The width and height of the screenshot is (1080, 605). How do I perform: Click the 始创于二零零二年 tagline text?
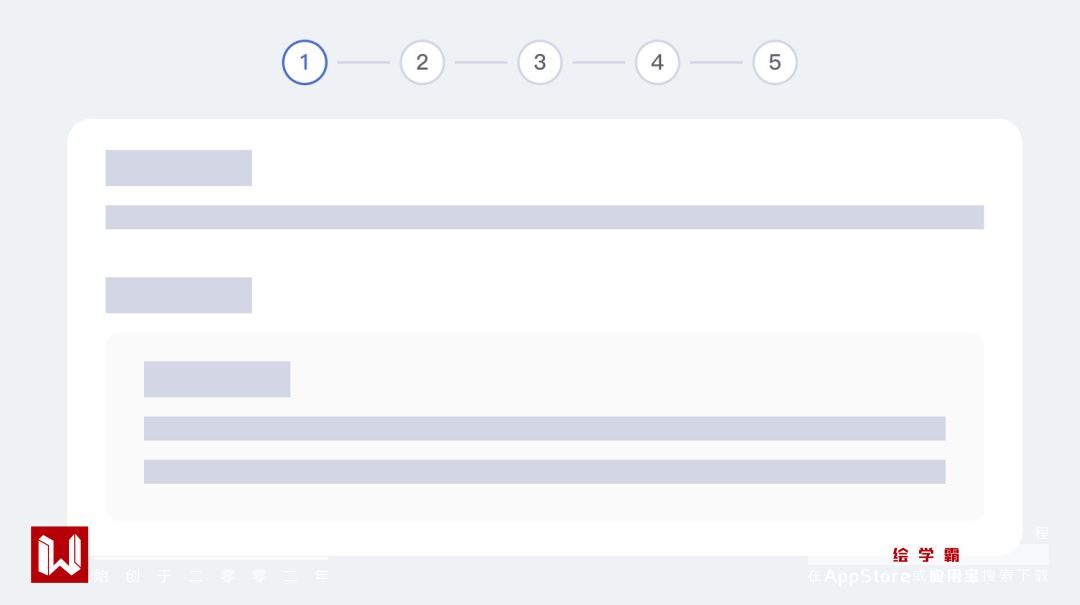[x=210, y=576]
